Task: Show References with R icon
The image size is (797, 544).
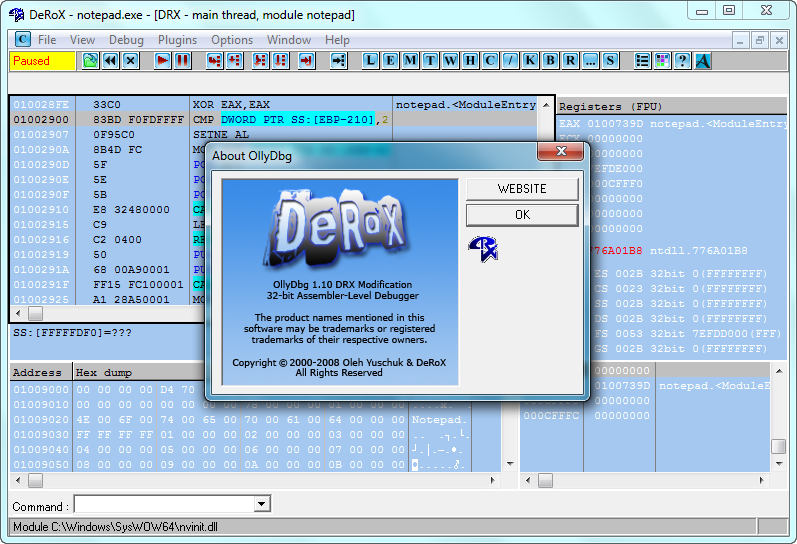Action: coord(570,61)
